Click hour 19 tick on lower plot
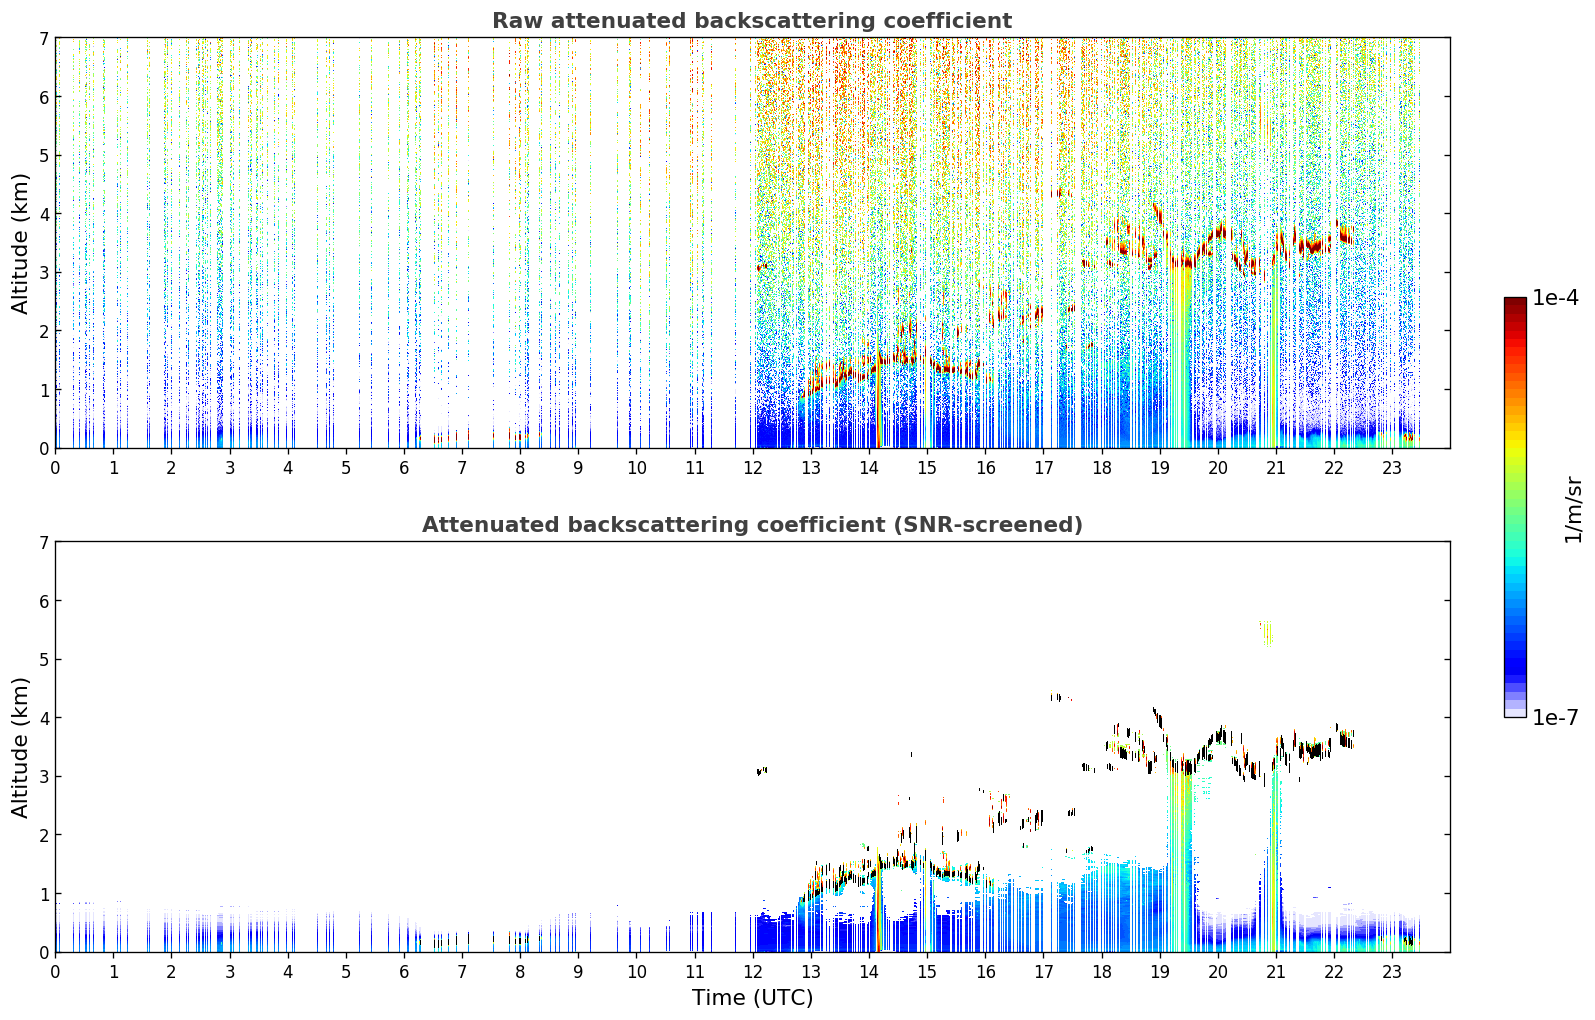The image size is (1595, 1020). tap(1159, 971)
